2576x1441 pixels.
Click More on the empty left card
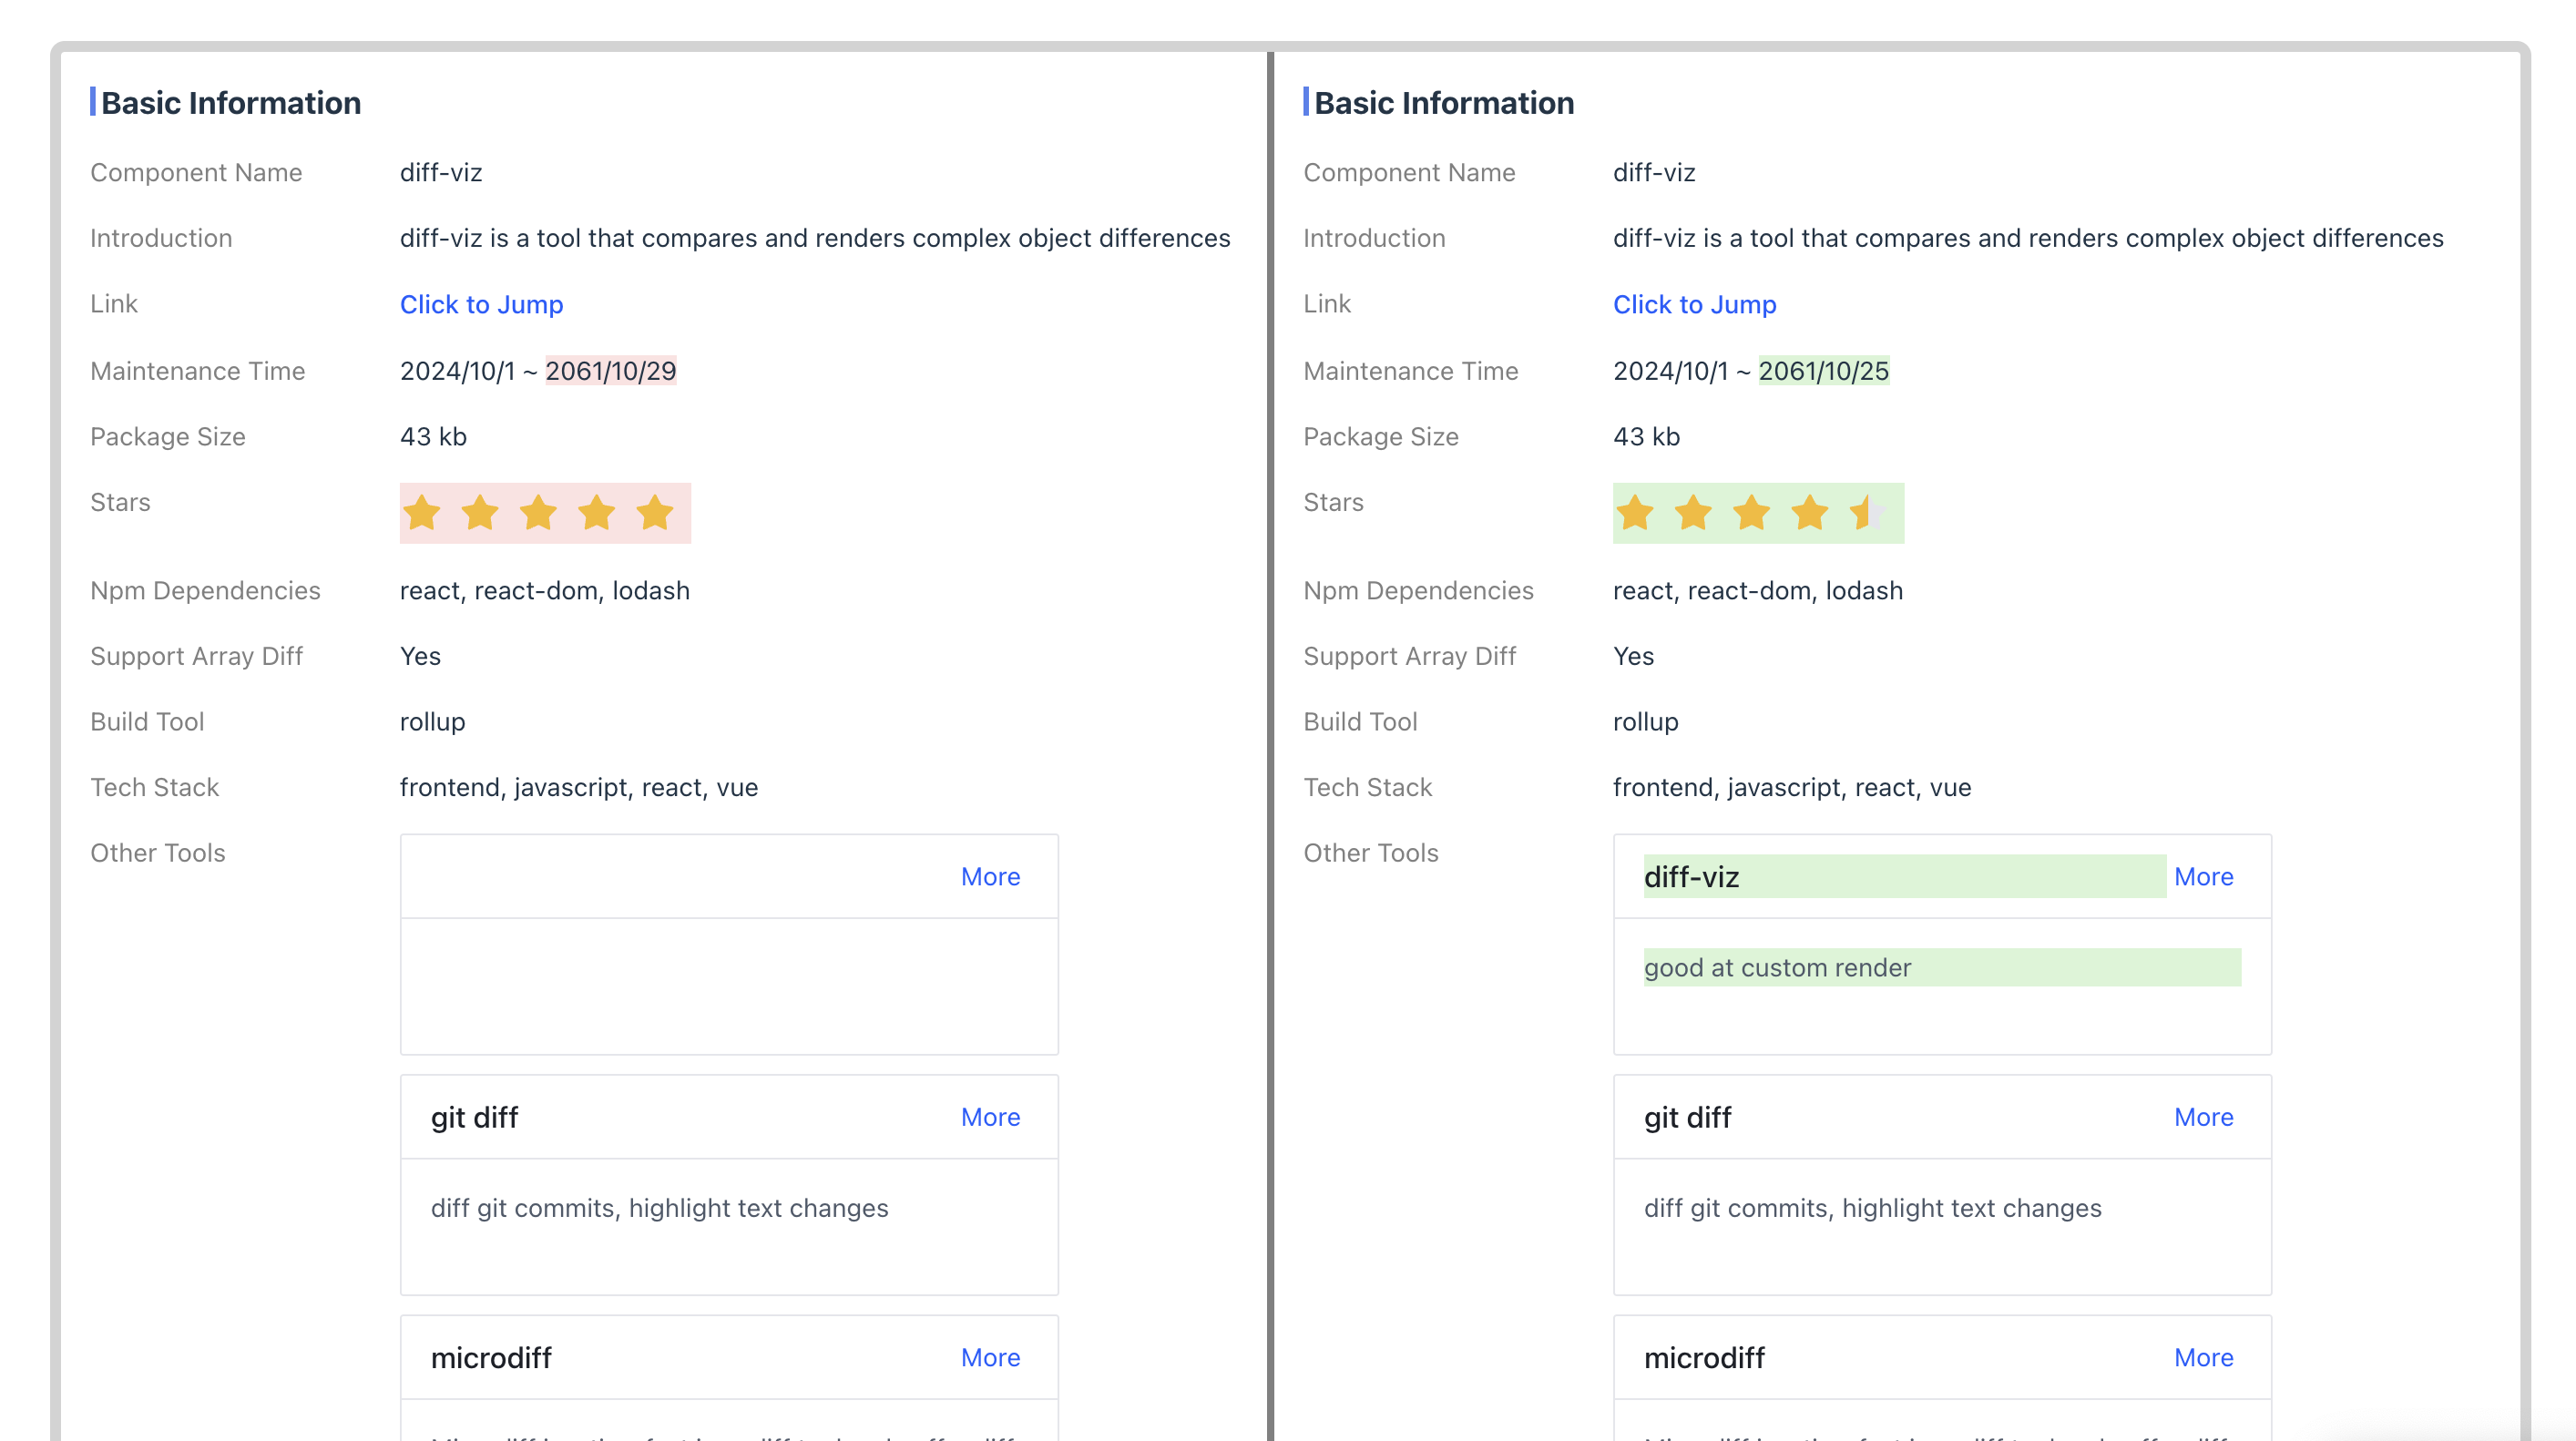click(x=990, y=876)
